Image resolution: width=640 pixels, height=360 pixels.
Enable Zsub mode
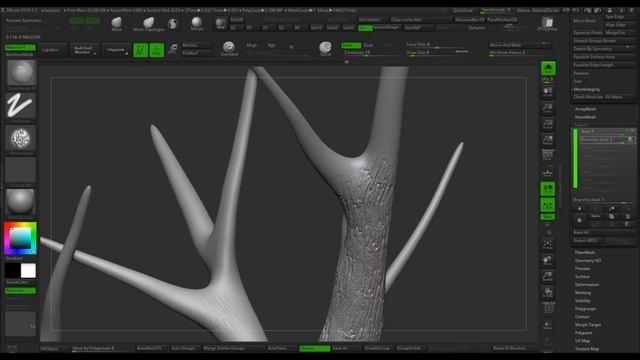(x=369, y=45)
